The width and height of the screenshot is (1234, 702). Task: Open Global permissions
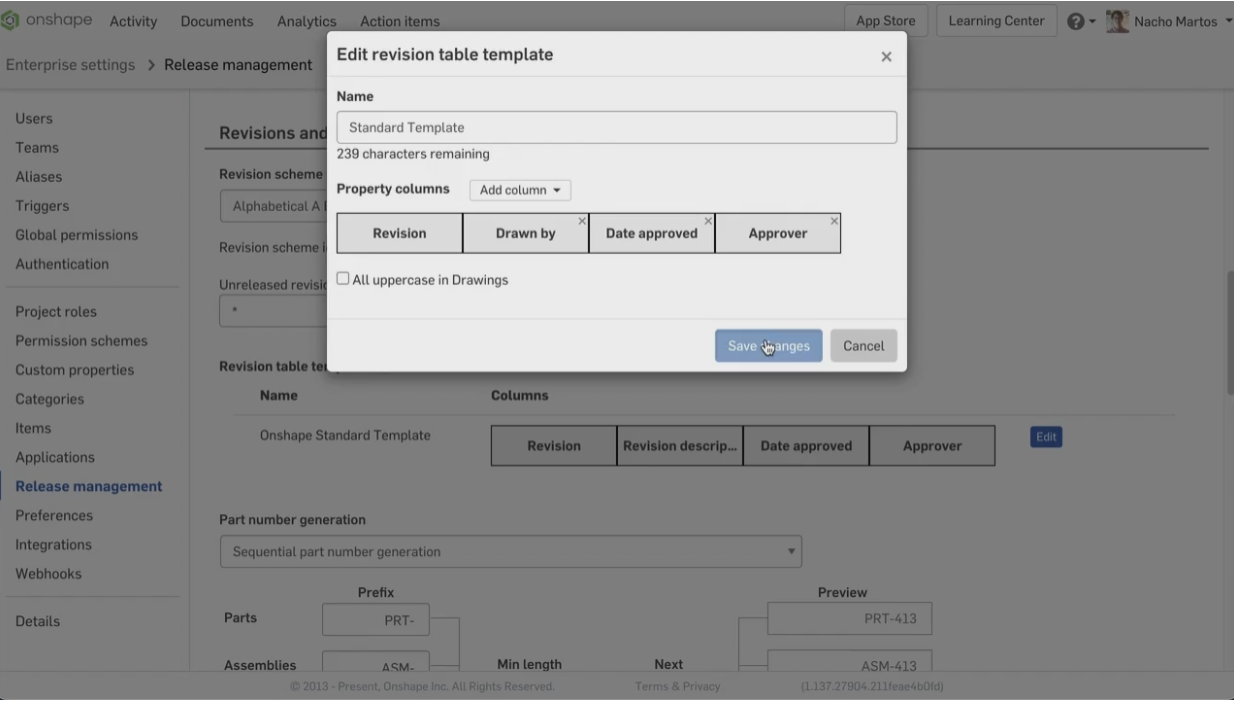coord(77,235)
